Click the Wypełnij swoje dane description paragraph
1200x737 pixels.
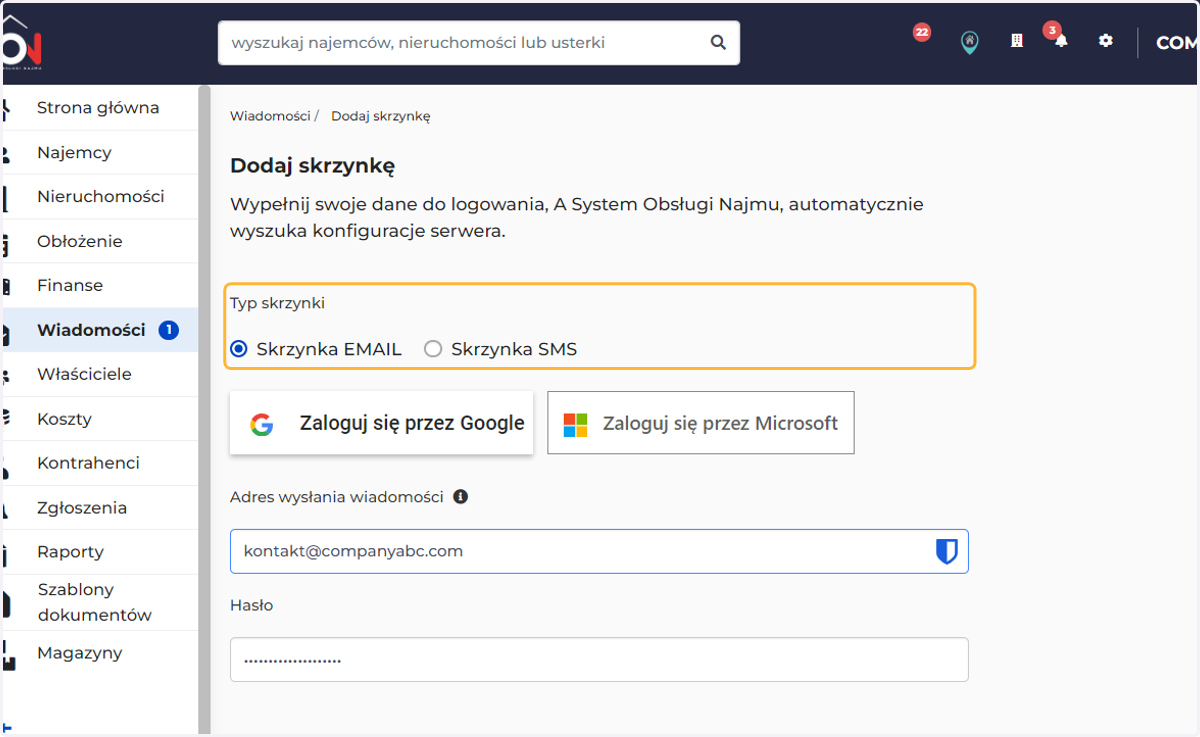pos(577,218)
